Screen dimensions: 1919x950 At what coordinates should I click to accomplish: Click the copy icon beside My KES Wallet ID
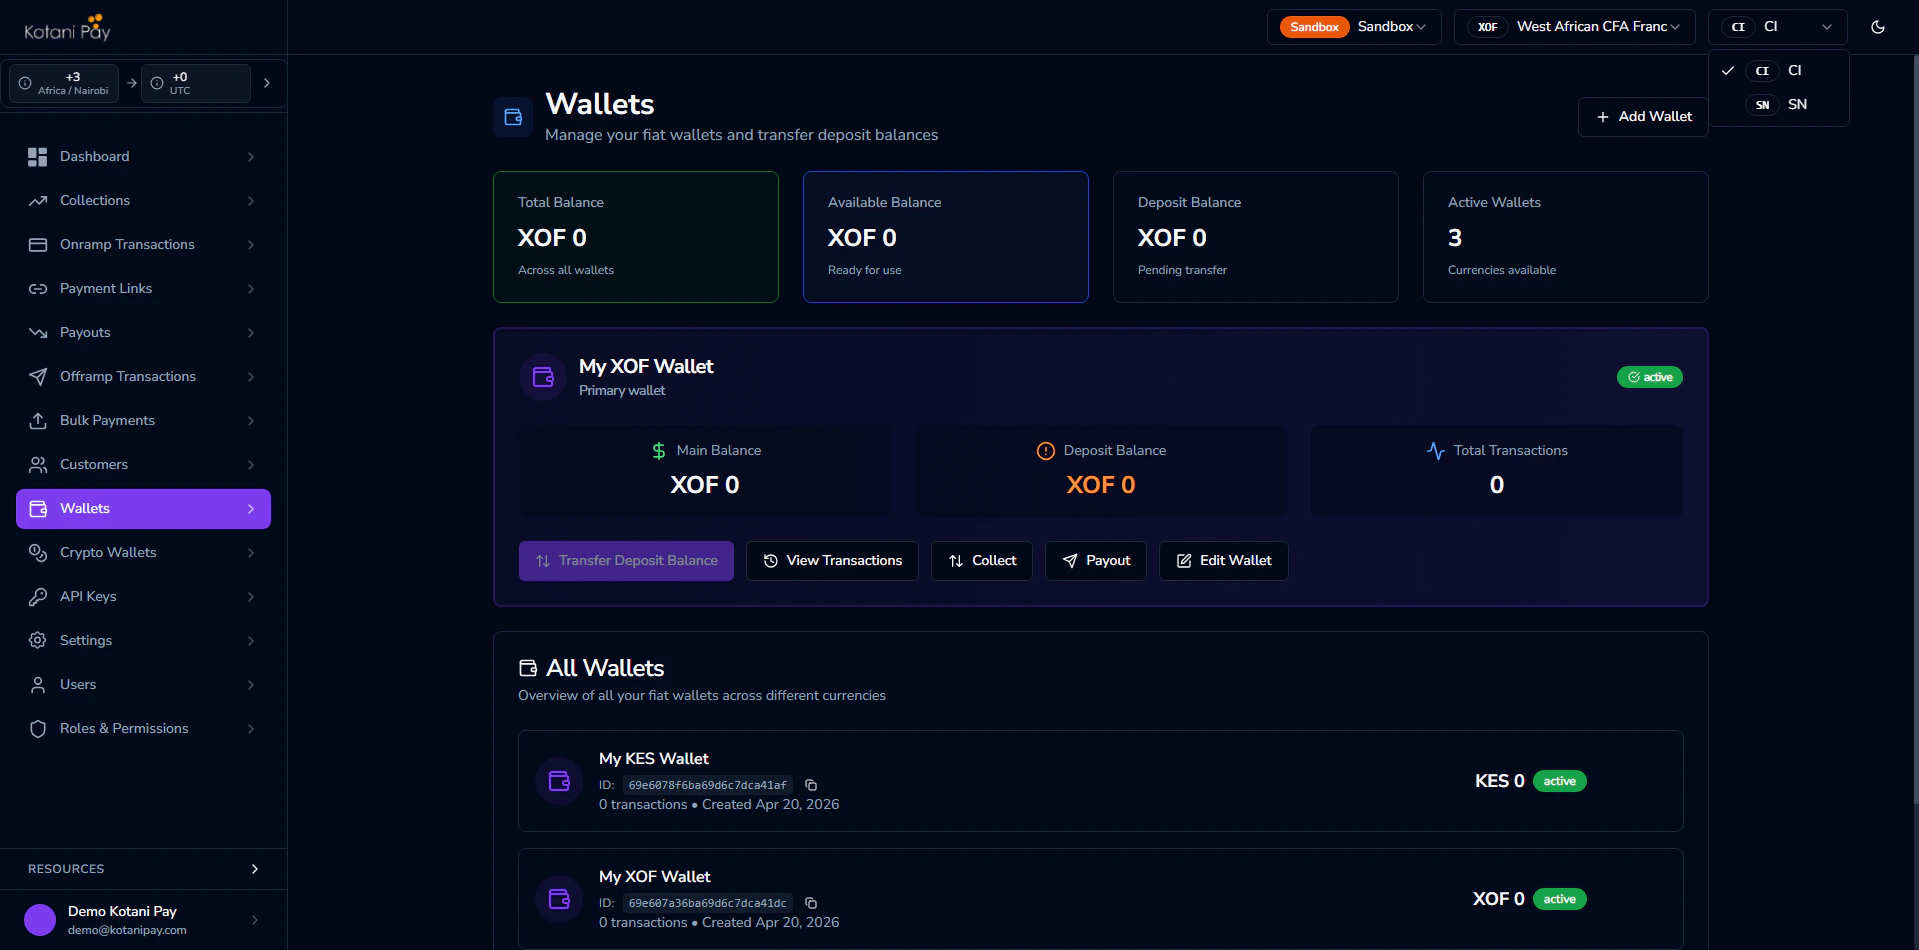[811, 785]
